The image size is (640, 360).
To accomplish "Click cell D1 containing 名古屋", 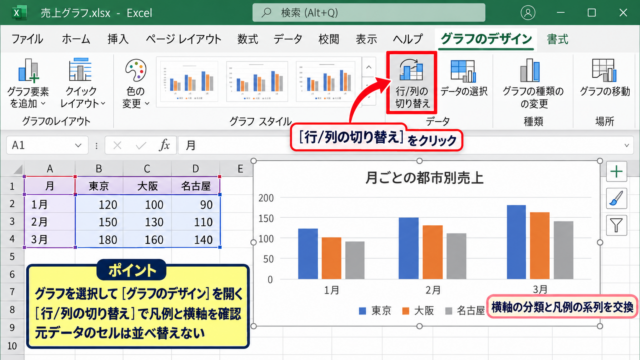I will (196, 186).
